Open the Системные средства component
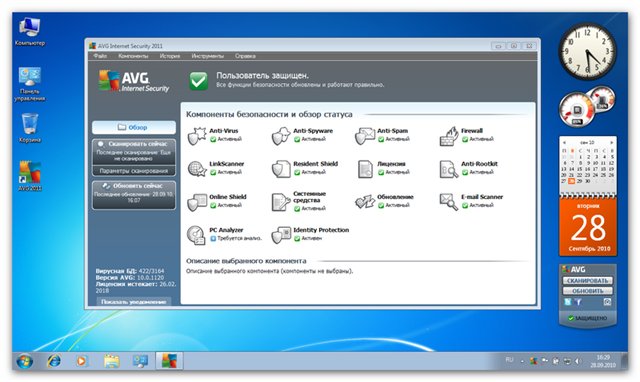 pos(299,201)
